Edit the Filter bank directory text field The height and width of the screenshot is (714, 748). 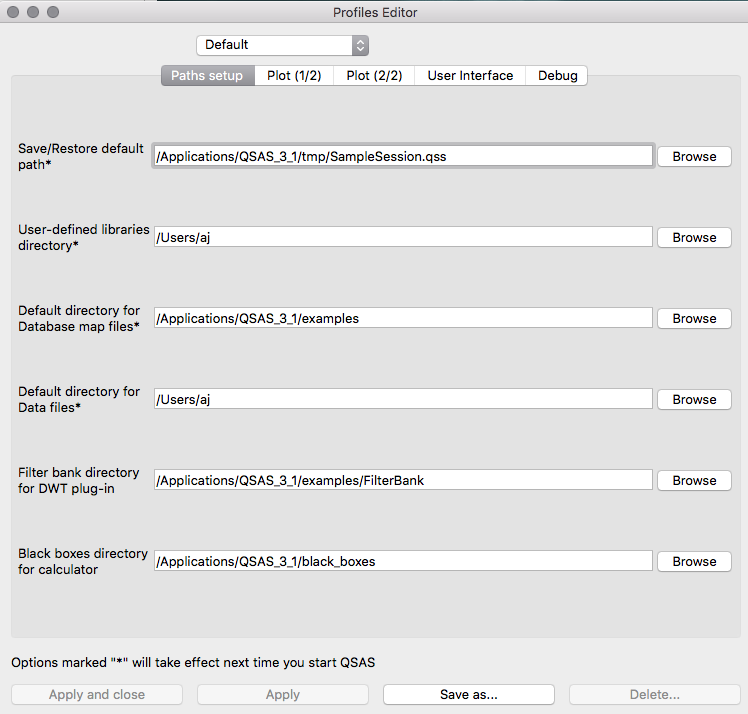tap(403, 481)
